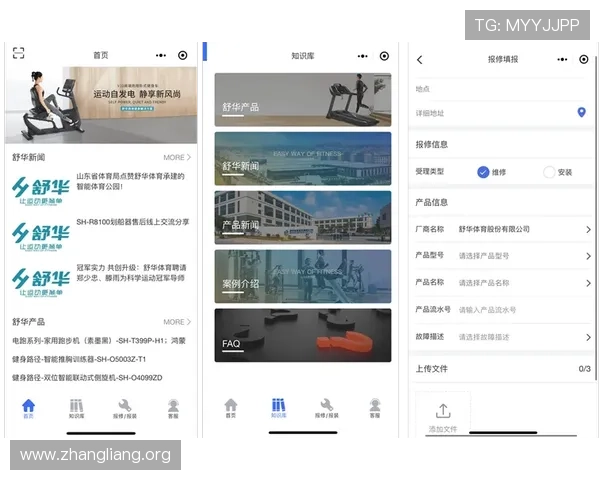
Task: Tap the upload arrow 添加文件 icon
Action: click(x=443, y=412)
